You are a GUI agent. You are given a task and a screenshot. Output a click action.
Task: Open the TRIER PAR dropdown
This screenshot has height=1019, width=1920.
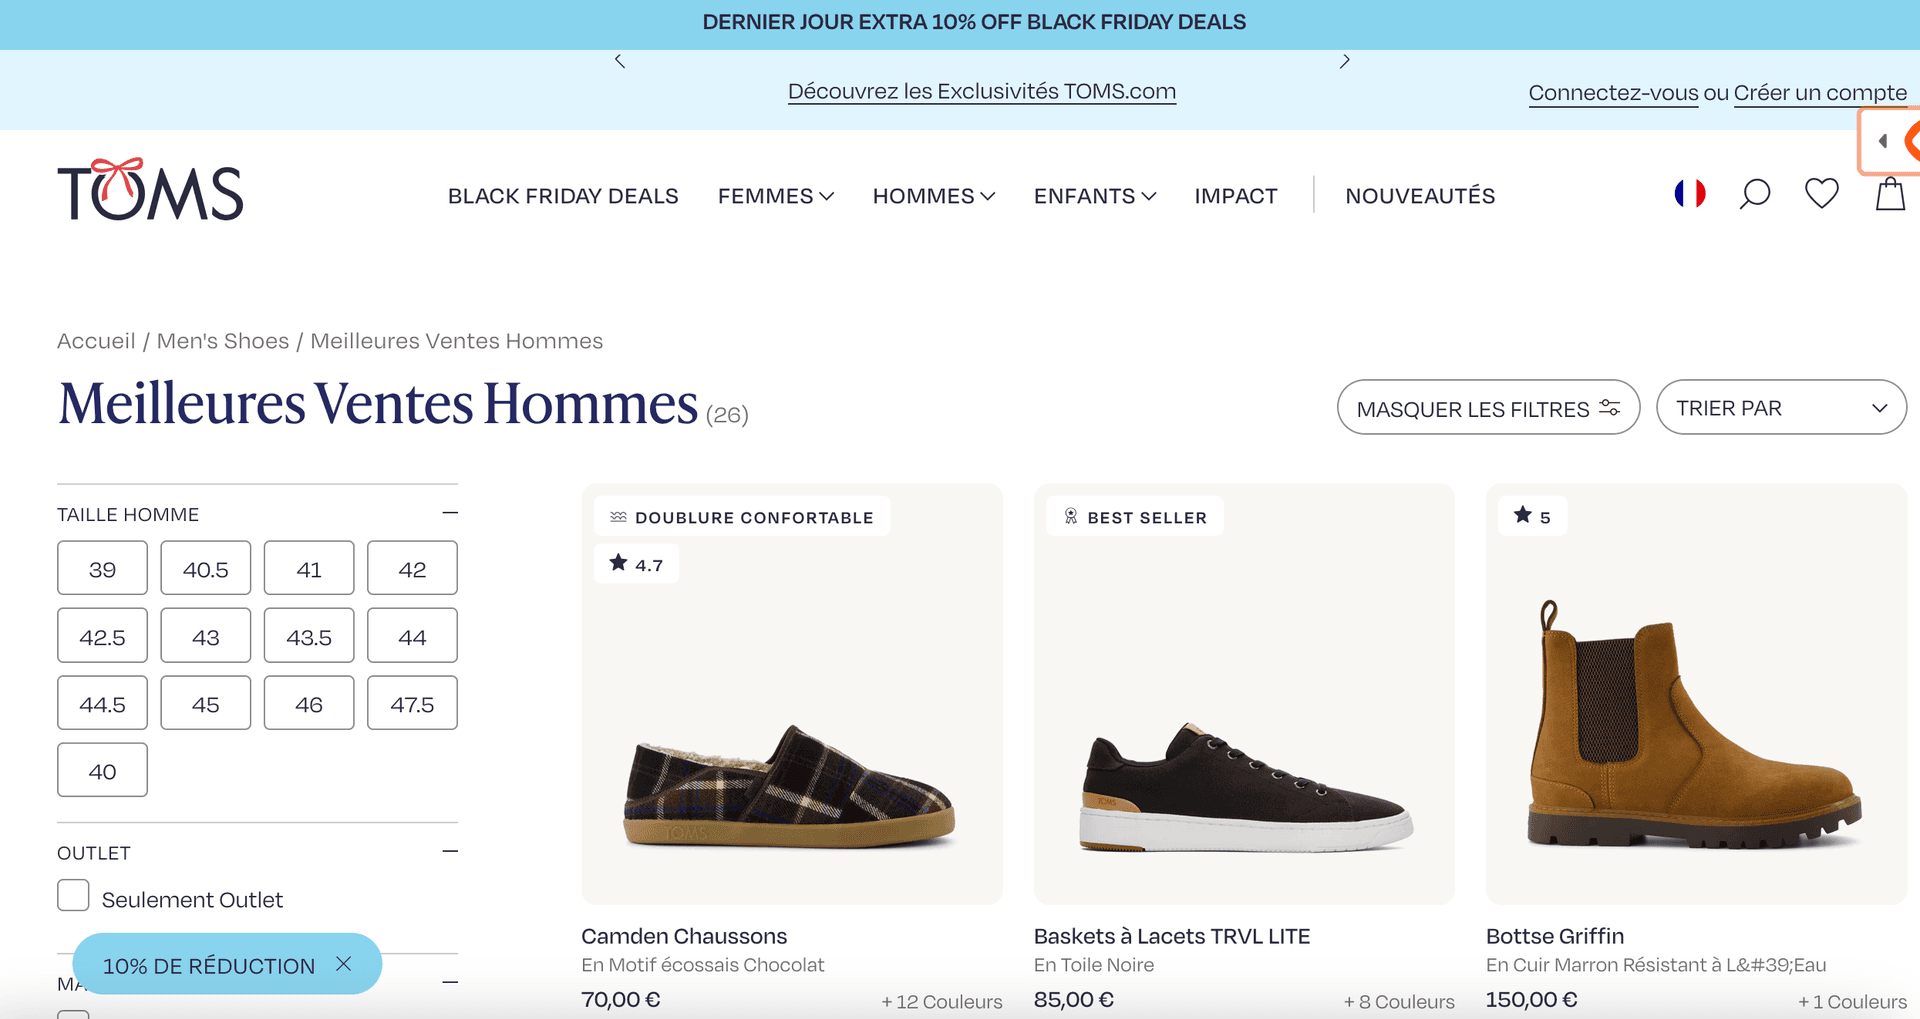pyautogui.click(x=1780, y=407)
